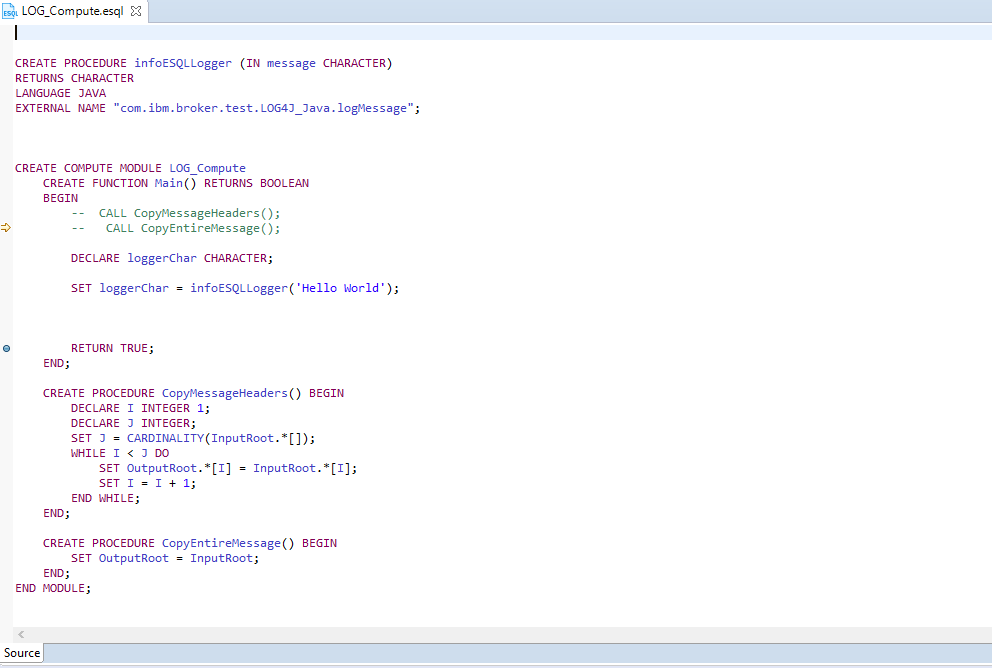
Task: Click the left arrow of horizontal scrollbar
Action: point(21,634)
